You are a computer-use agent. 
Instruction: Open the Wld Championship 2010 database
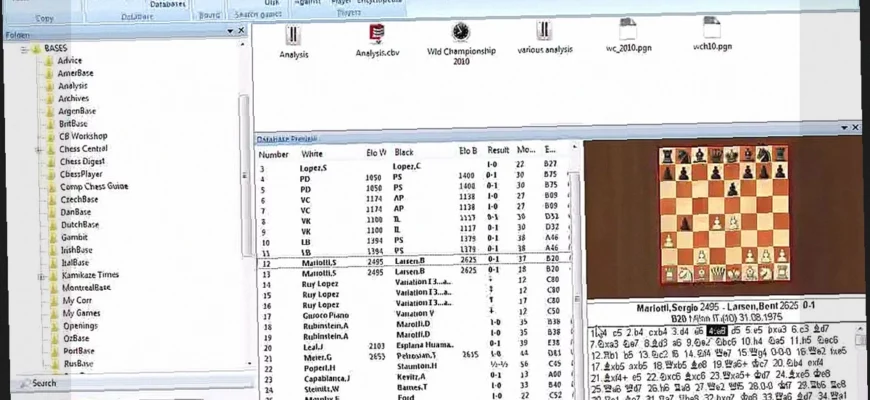pyautogui.click(x=461, y=32)
